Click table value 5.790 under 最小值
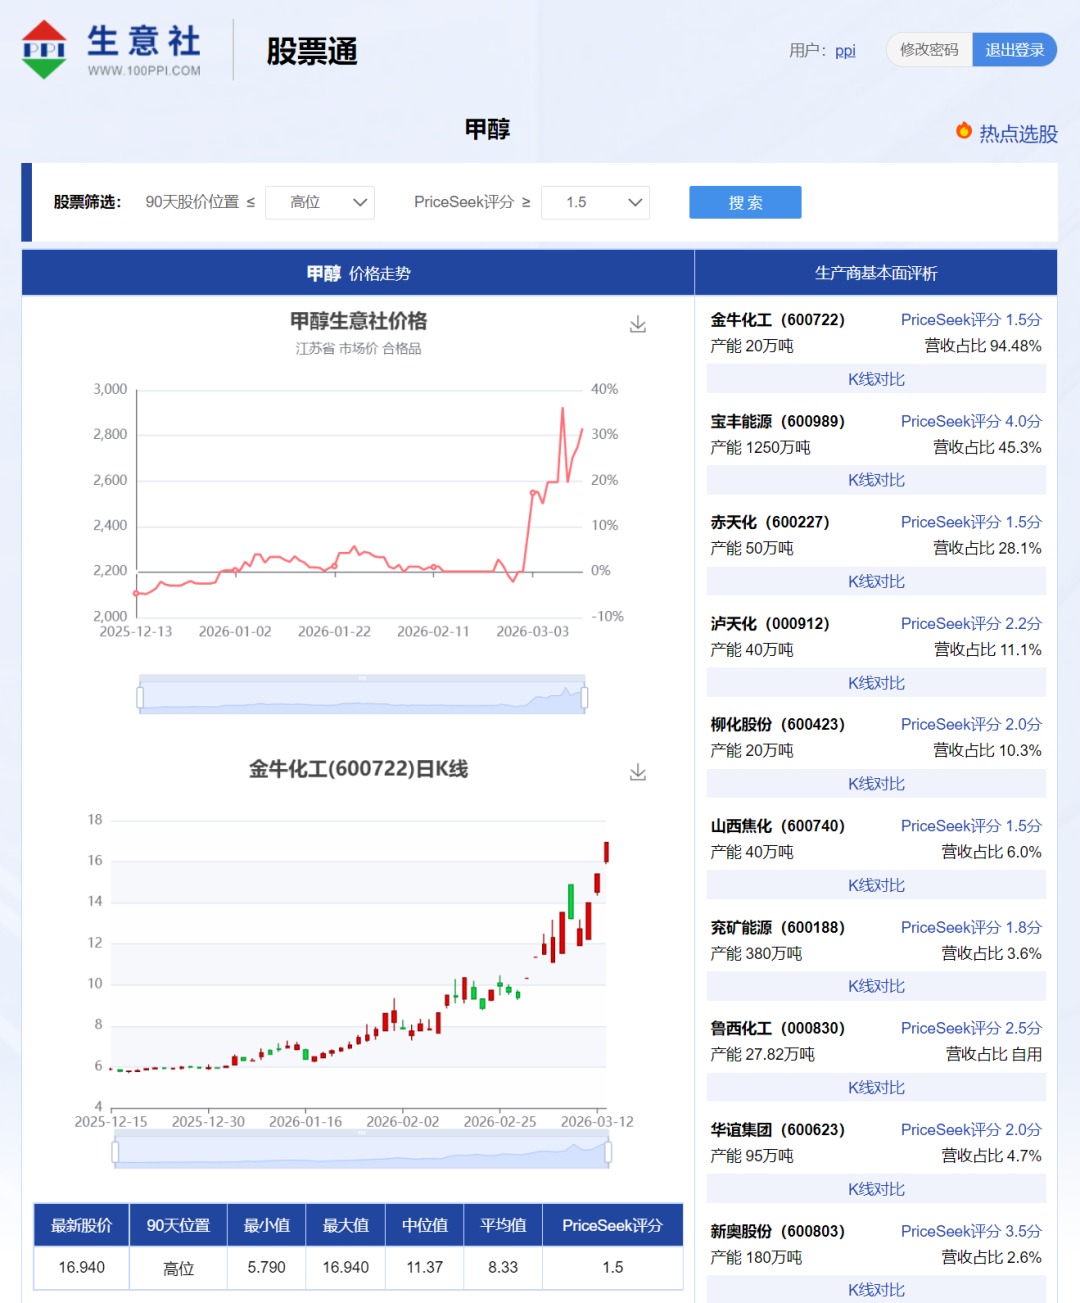 tap(267, 1267)
